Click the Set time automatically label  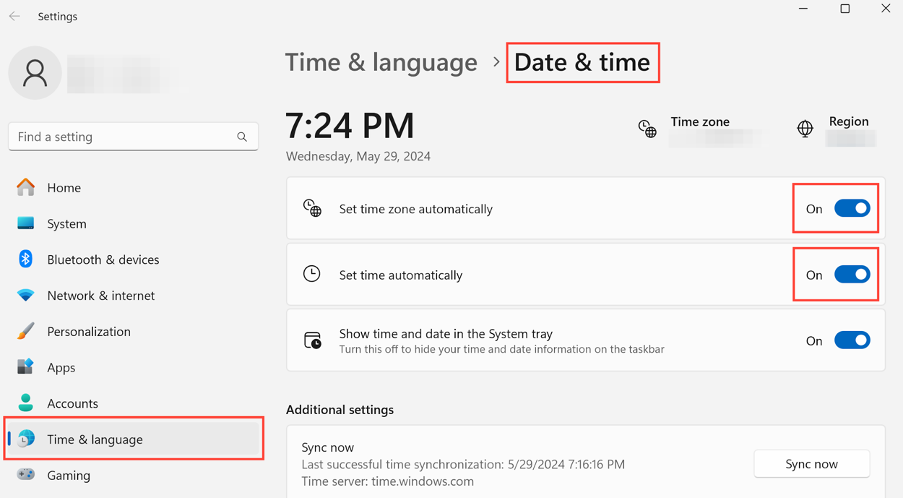[401, 275]
